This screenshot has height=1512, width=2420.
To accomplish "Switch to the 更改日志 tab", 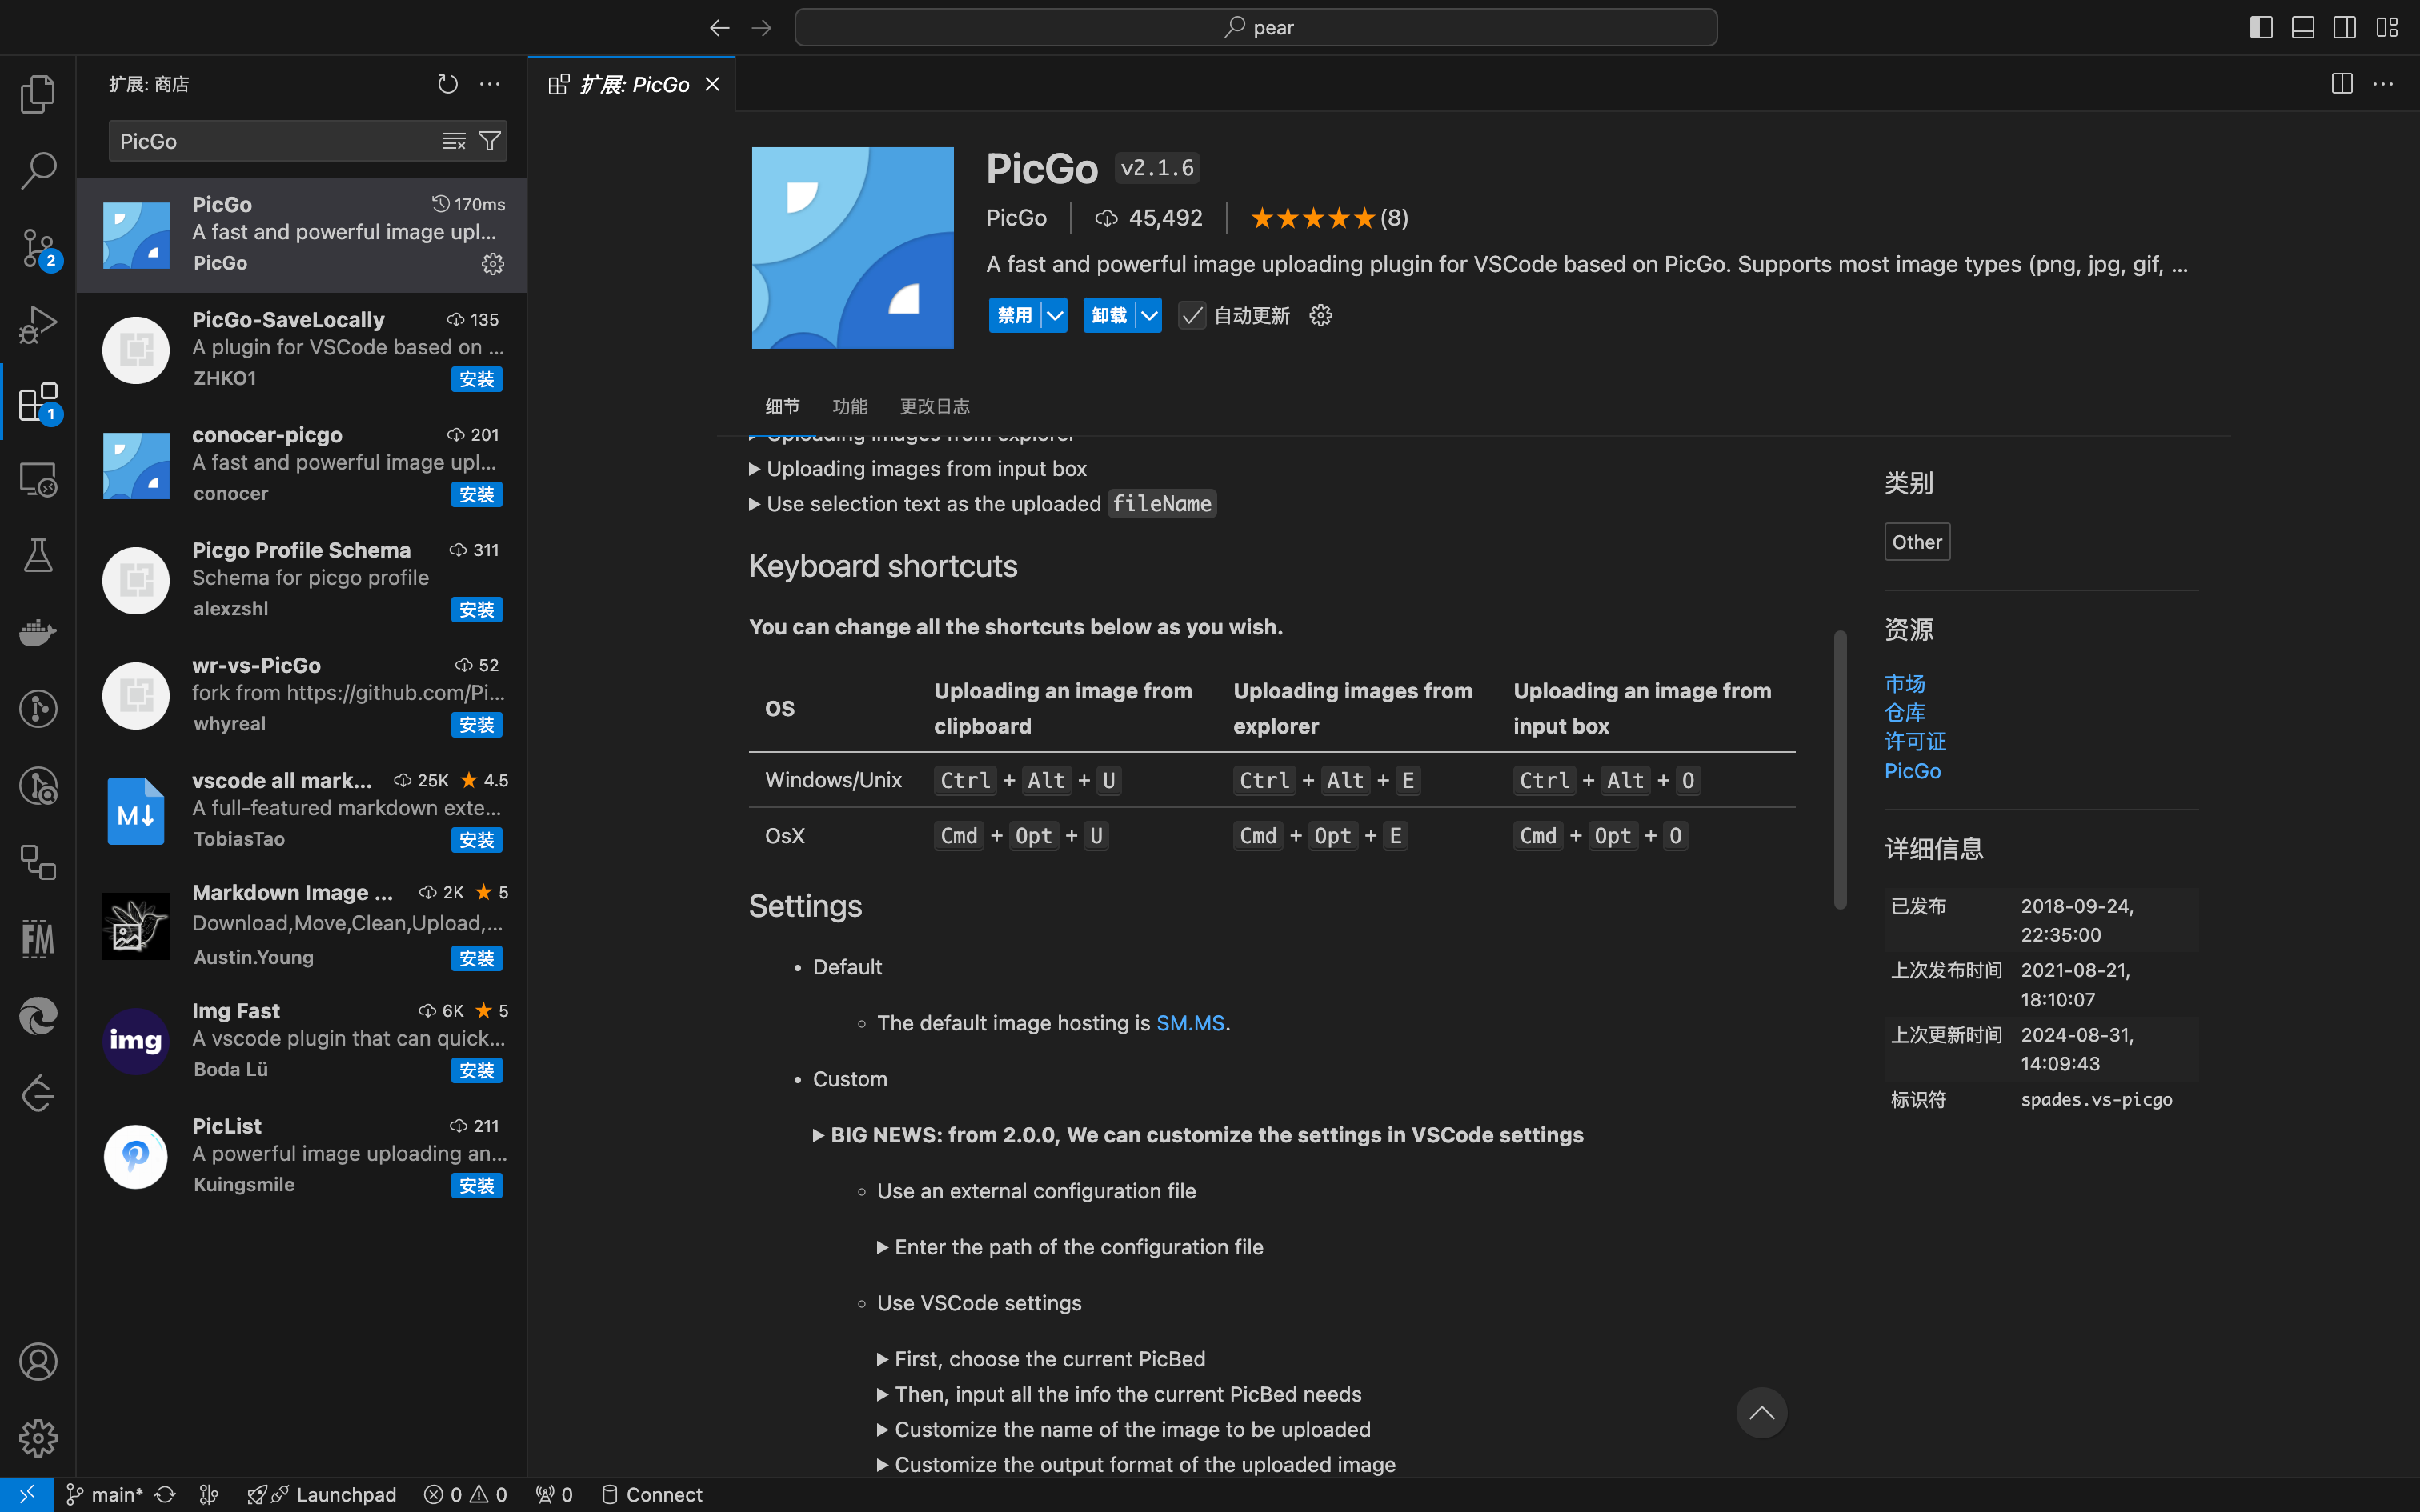I will [934, 406].
